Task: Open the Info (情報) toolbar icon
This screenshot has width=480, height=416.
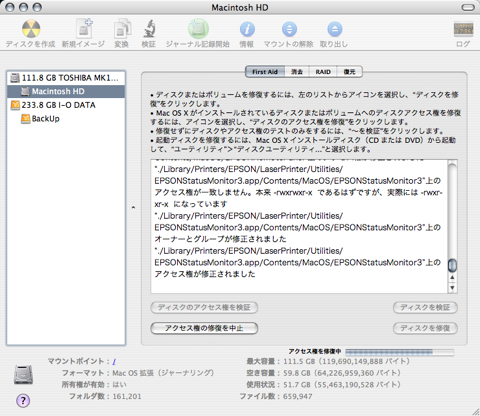Action: pyautogui.click(x=247, y=29)
